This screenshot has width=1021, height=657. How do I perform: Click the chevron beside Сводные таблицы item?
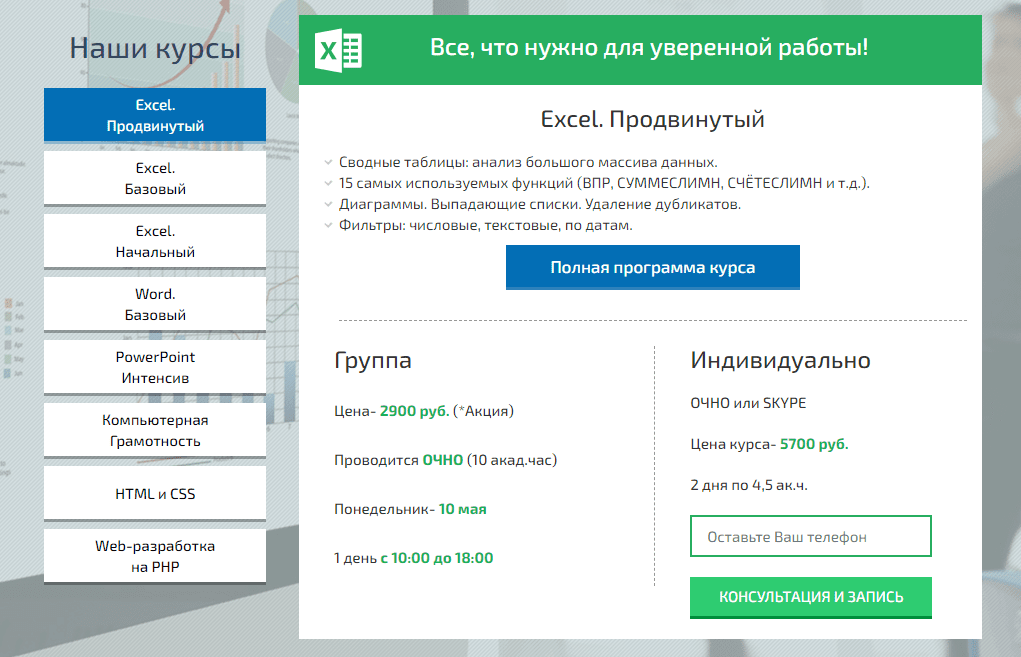point(328,162)
